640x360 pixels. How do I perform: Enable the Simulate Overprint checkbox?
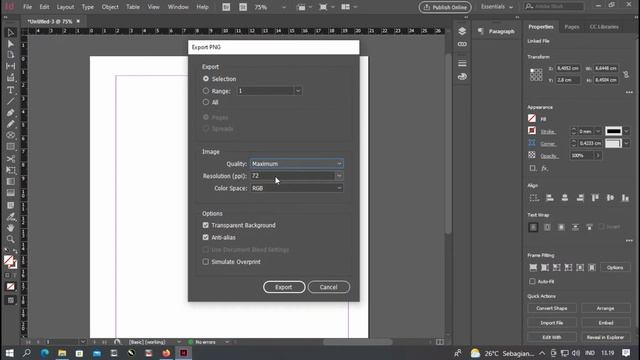[x=206, y=262]
